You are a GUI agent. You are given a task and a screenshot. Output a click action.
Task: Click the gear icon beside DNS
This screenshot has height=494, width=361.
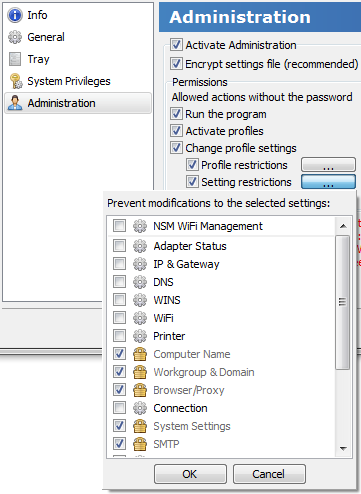[x=140, y=282]
